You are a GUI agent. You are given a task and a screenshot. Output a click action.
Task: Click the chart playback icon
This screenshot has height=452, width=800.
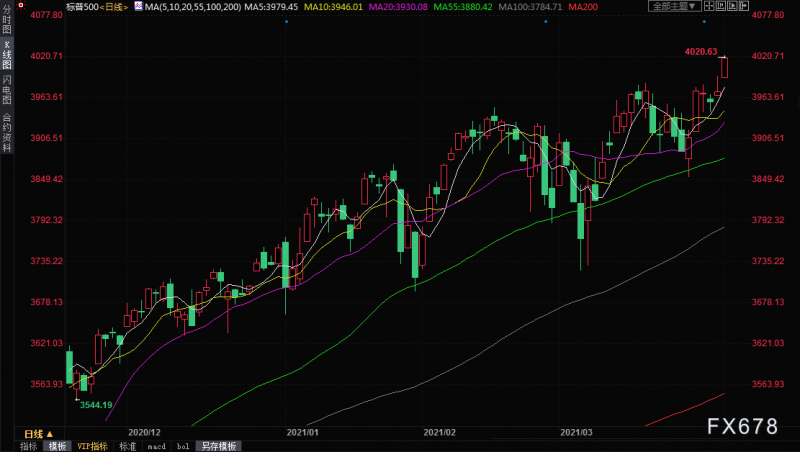pos(733,6)
